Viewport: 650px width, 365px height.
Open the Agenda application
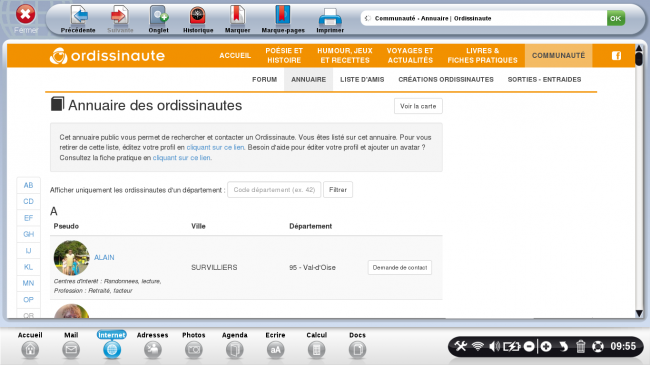235,345
